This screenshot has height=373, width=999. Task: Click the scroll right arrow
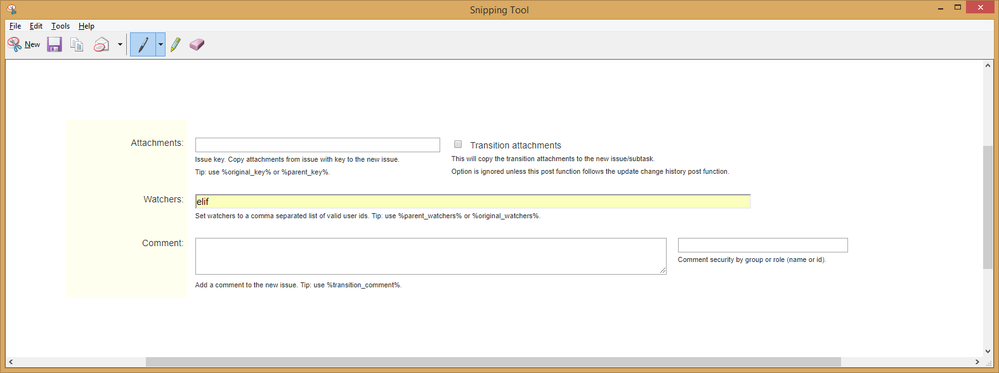pos(976,362)
